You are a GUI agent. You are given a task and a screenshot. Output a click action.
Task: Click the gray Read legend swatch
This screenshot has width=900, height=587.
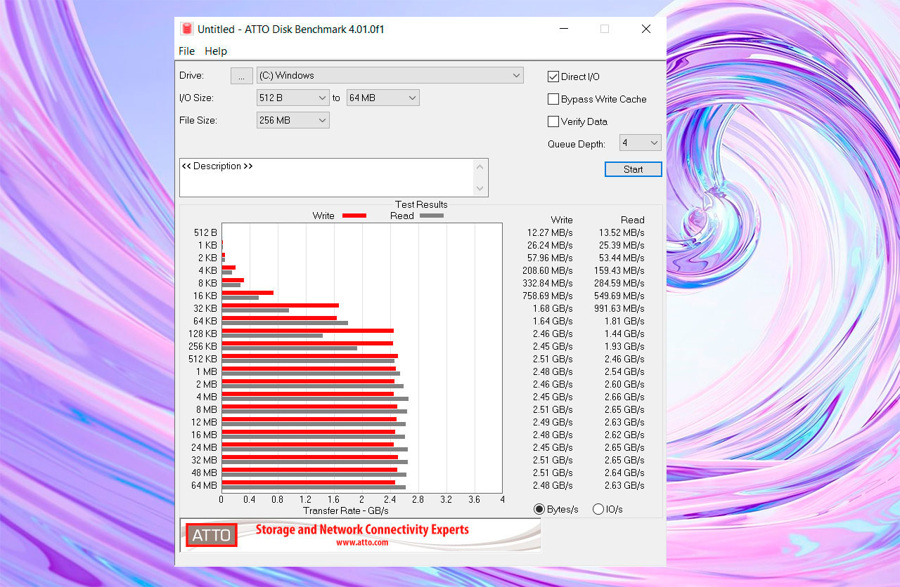pos(432,216)
